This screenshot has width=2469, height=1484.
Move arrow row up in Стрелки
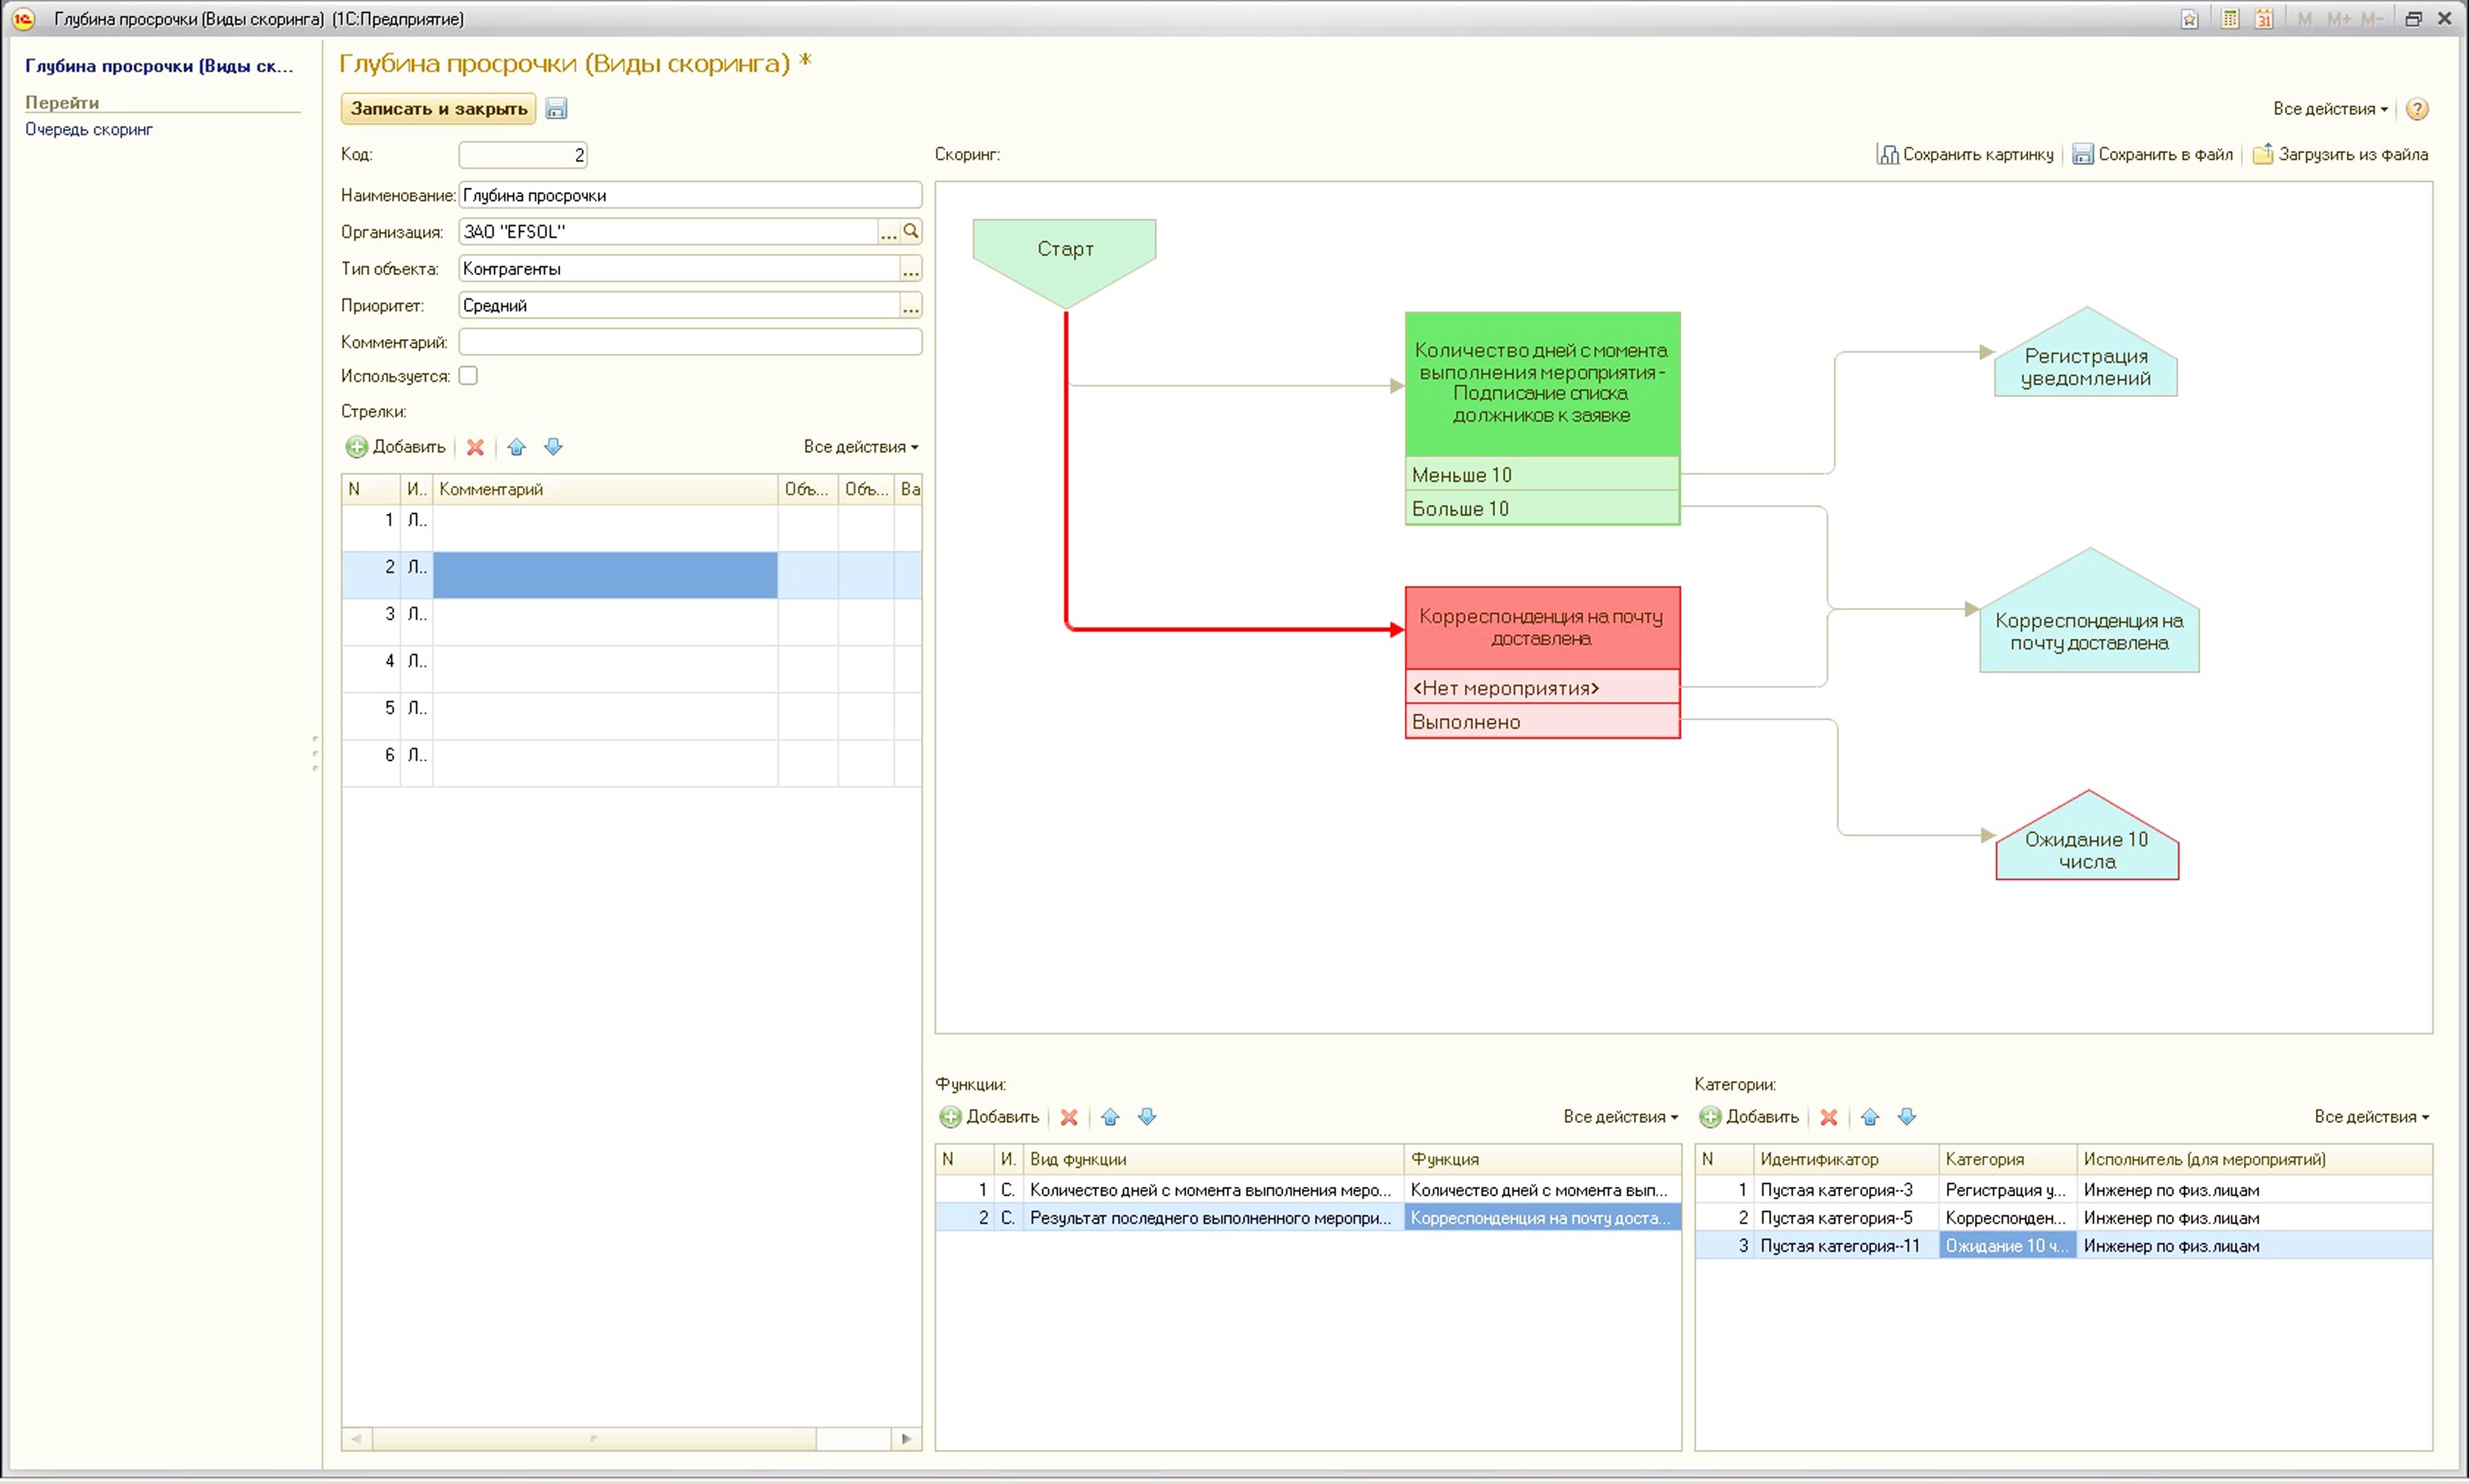pyautogui.click(x=516, y=447)
